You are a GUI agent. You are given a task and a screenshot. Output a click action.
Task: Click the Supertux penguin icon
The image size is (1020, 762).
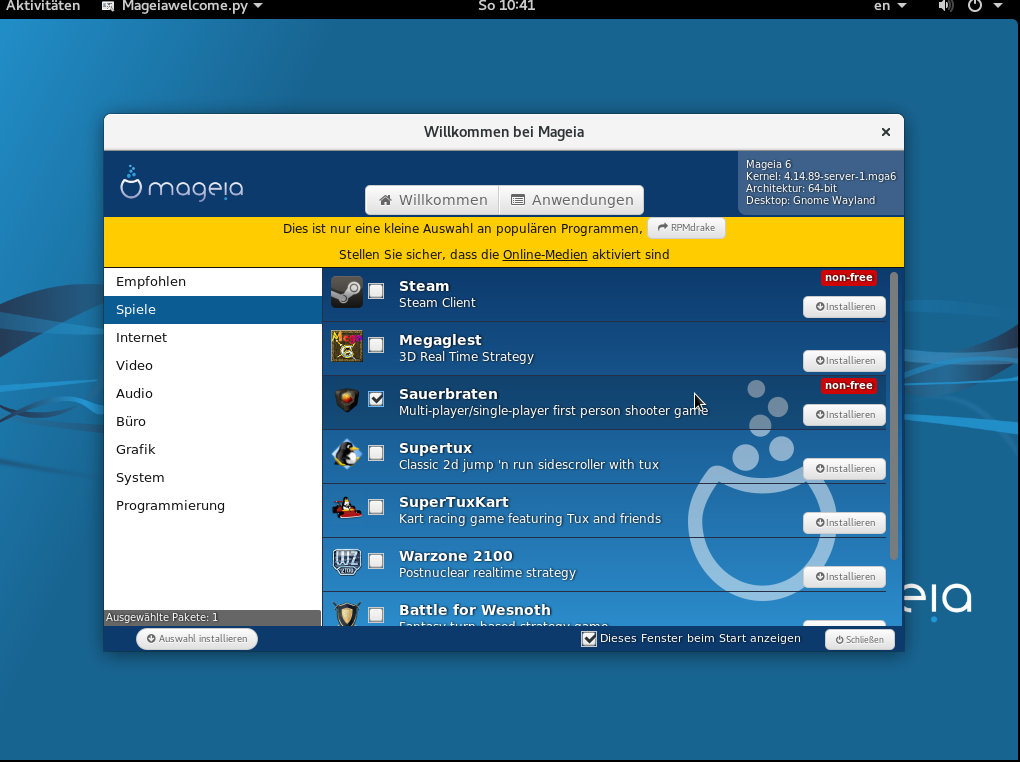[347, 454]
